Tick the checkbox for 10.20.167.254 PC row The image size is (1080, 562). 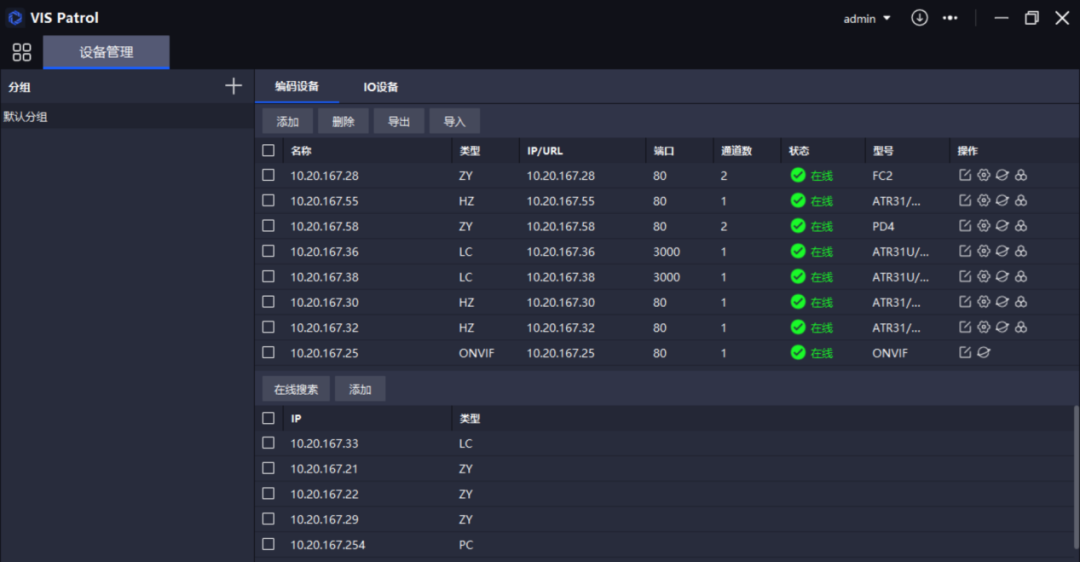(268, 544)
